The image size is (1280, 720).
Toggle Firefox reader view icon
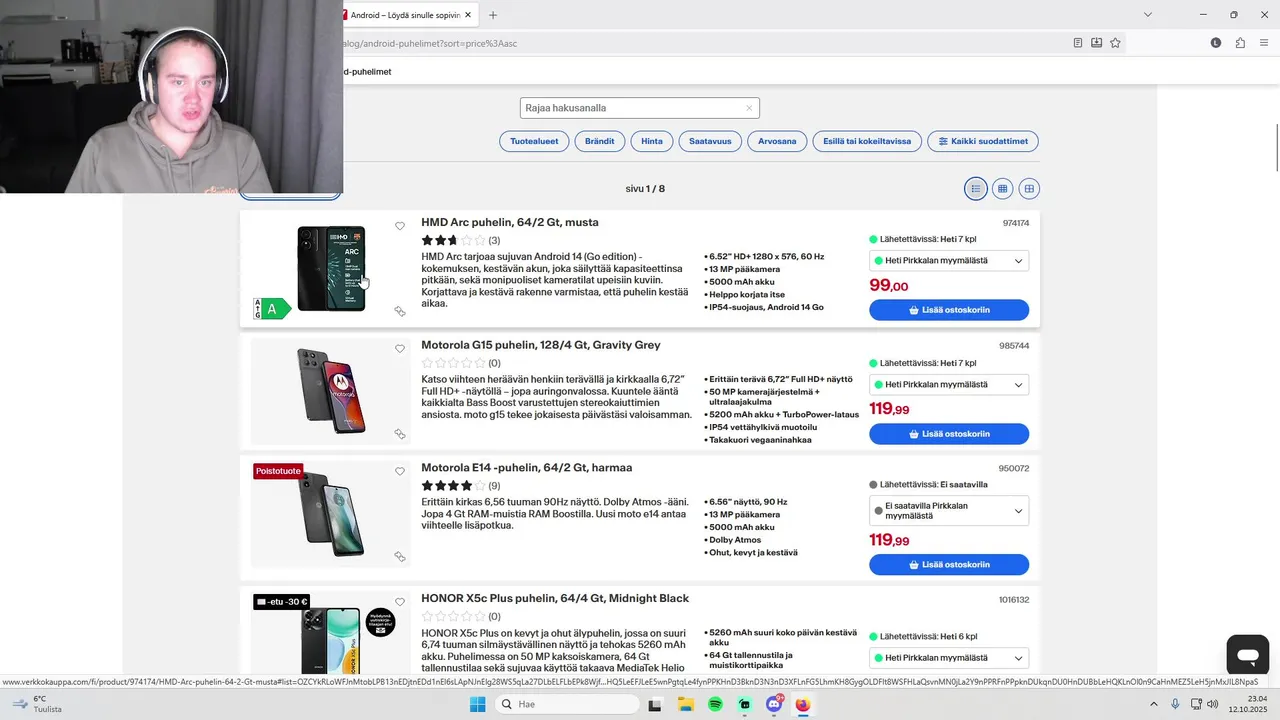click(1078, 43)
